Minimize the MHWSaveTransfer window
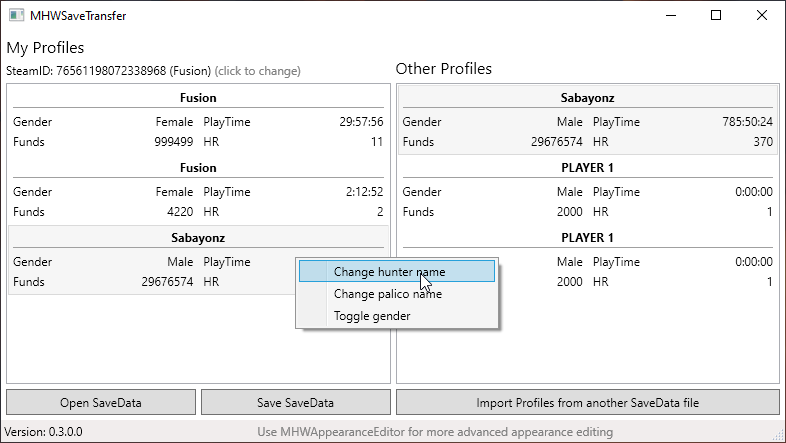The image size is (786, 443). click(671, 16)
